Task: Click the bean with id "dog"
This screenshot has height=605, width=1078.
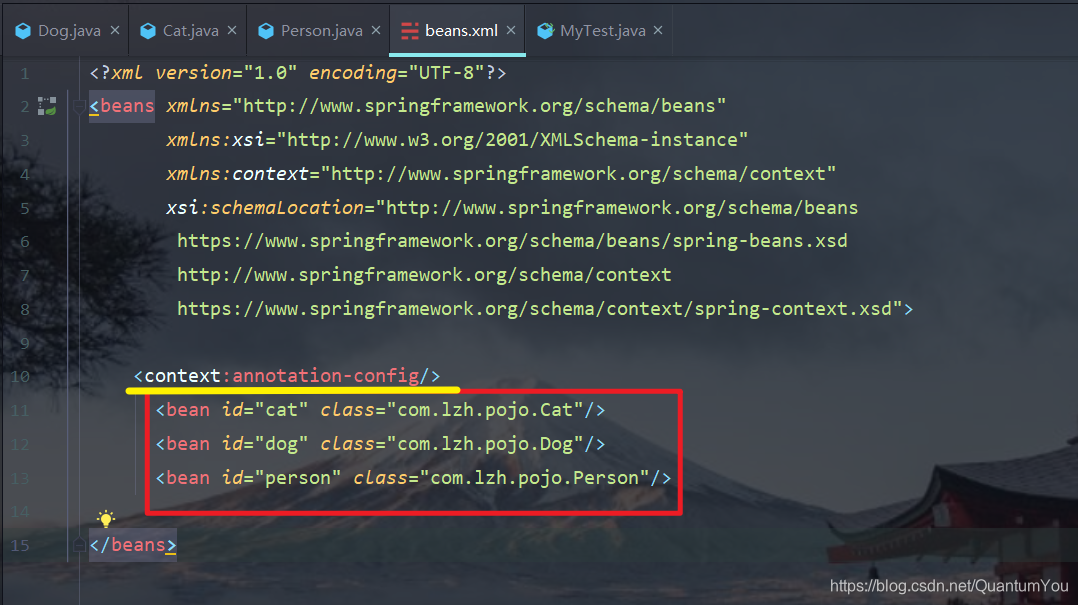Action: click(380, 444)
